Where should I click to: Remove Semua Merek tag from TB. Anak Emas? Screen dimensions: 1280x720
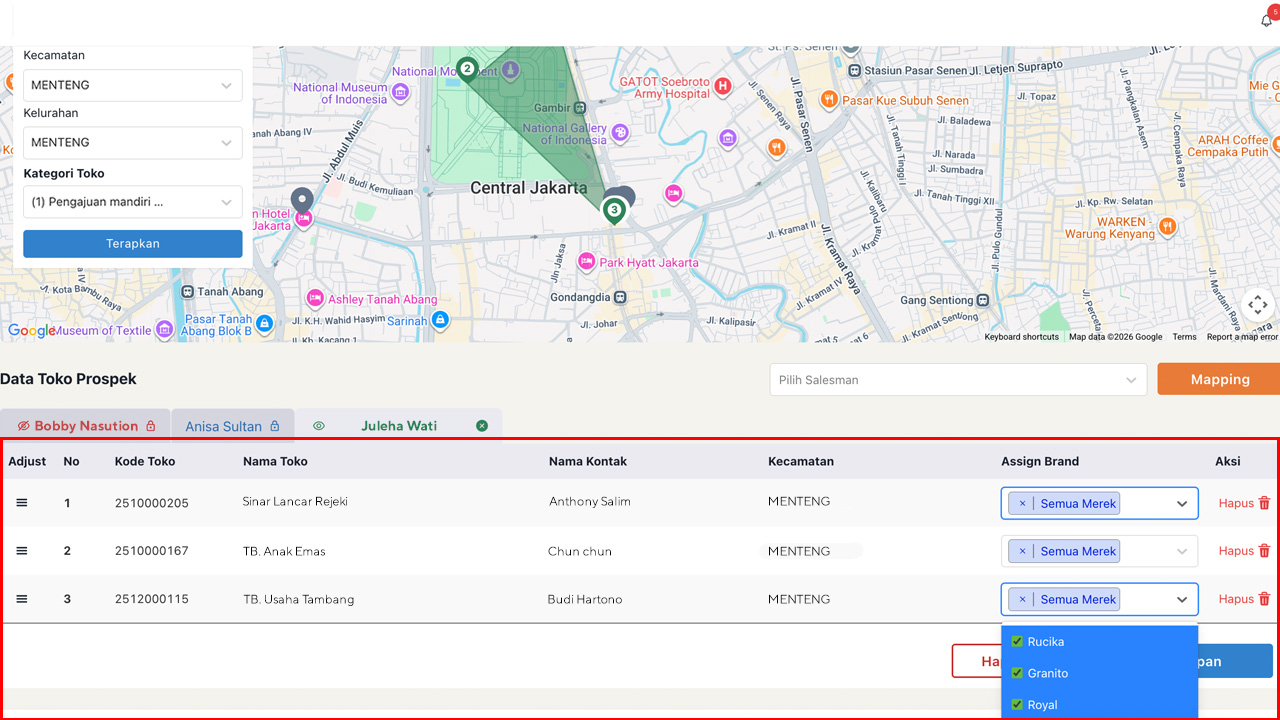pyautogui.click(x=1022, y=551)
